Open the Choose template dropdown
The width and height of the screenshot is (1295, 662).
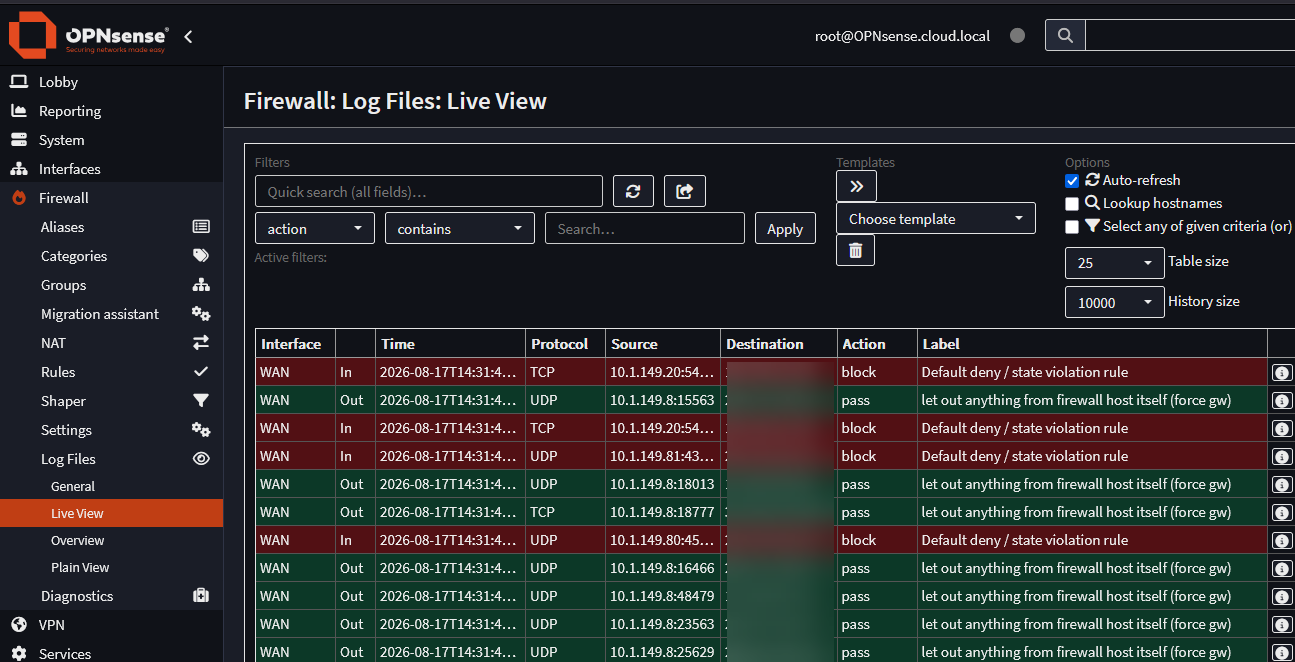936,218
